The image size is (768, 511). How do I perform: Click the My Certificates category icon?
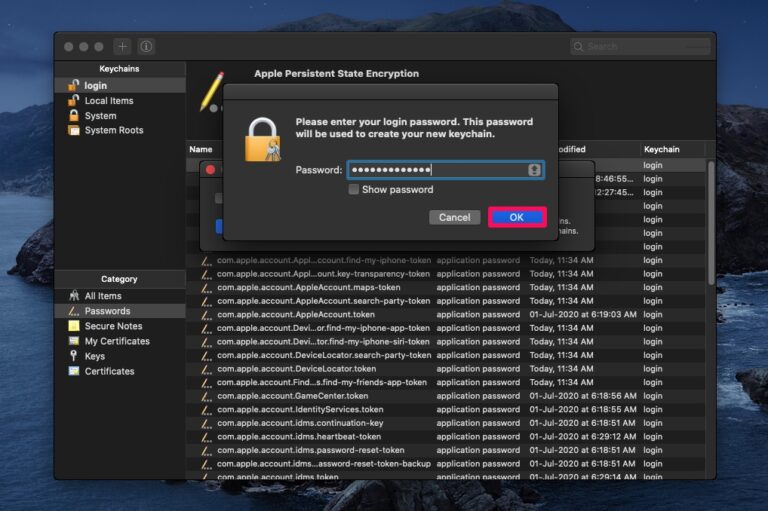(x=74, y=341)
